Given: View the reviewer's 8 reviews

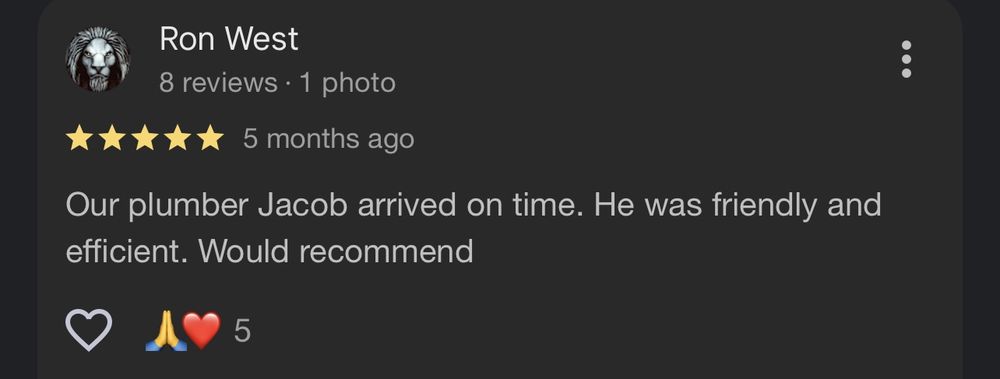Looking at the screenshot, I should [218, 83].
